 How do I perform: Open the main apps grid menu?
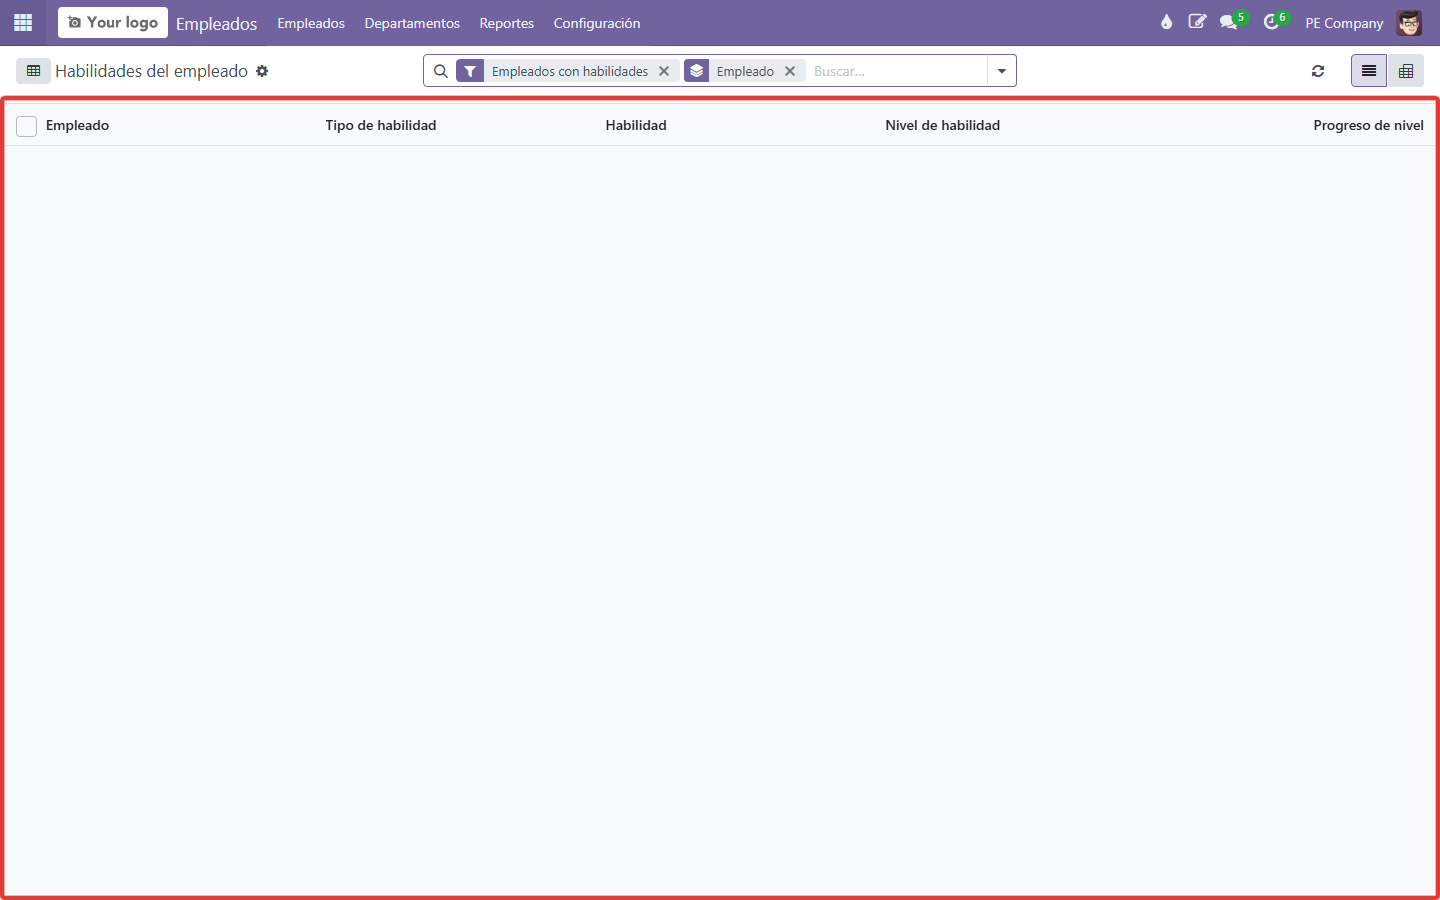[x=23, y=22]
